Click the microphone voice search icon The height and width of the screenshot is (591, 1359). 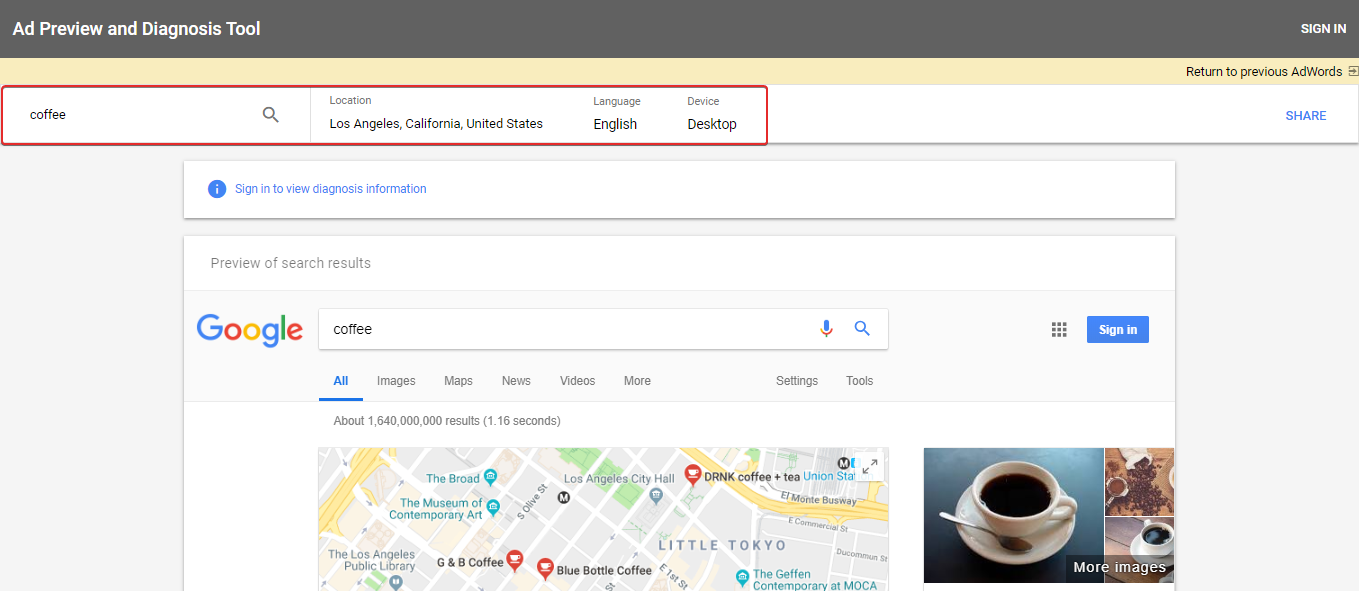826,328
